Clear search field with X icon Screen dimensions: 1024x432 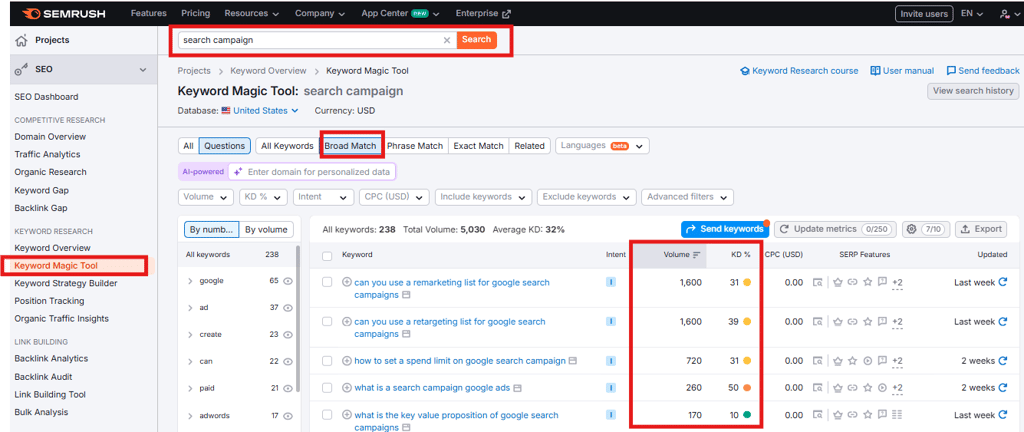coord(447,40)
